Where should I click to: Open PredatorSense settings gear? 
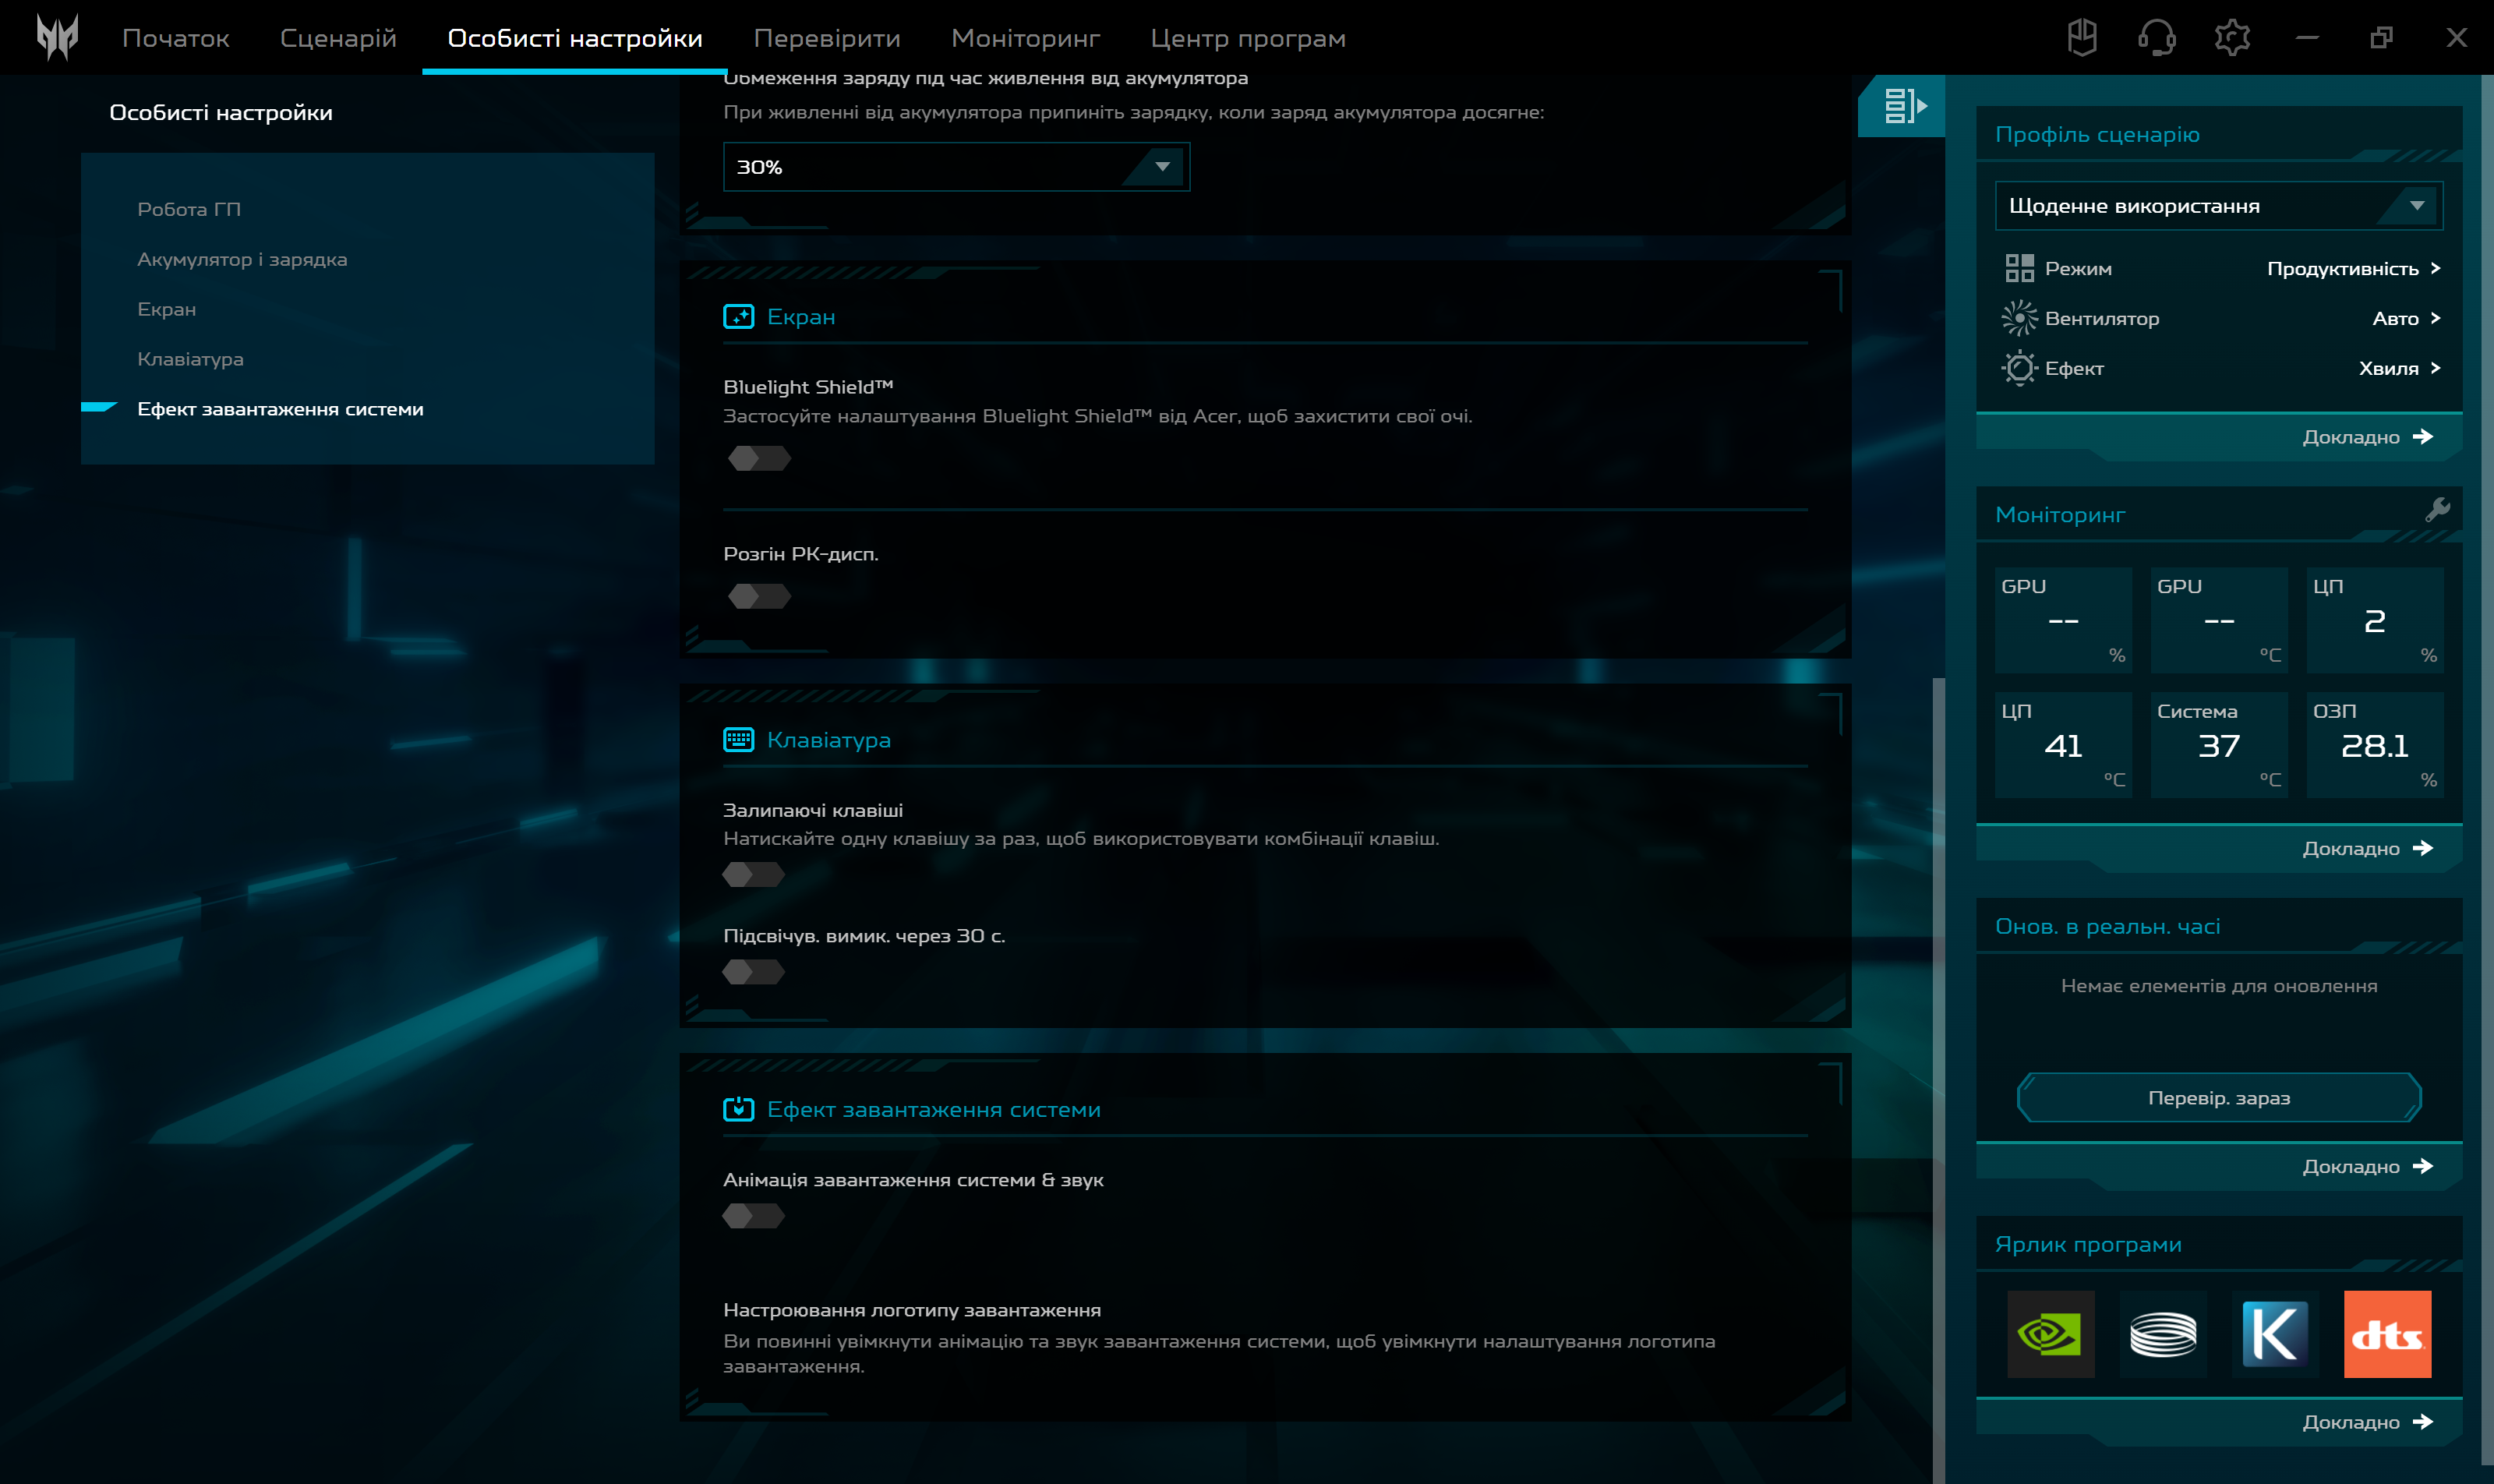pos(2232,37)
